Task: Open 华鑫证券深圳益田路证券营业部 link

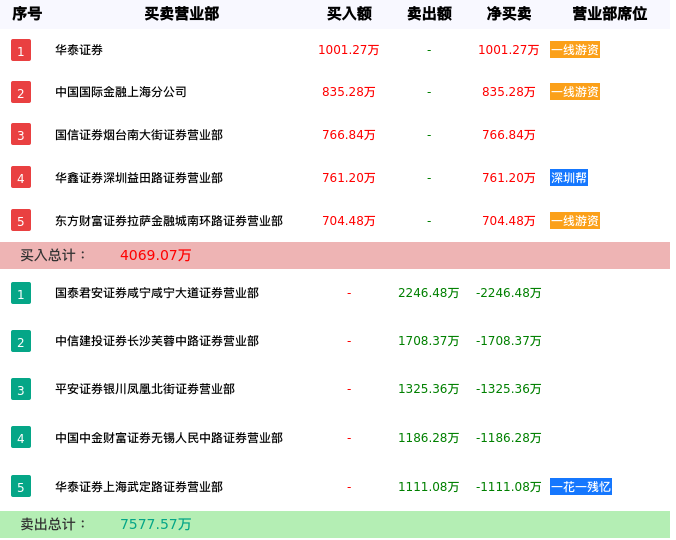Action: (139, 178)
